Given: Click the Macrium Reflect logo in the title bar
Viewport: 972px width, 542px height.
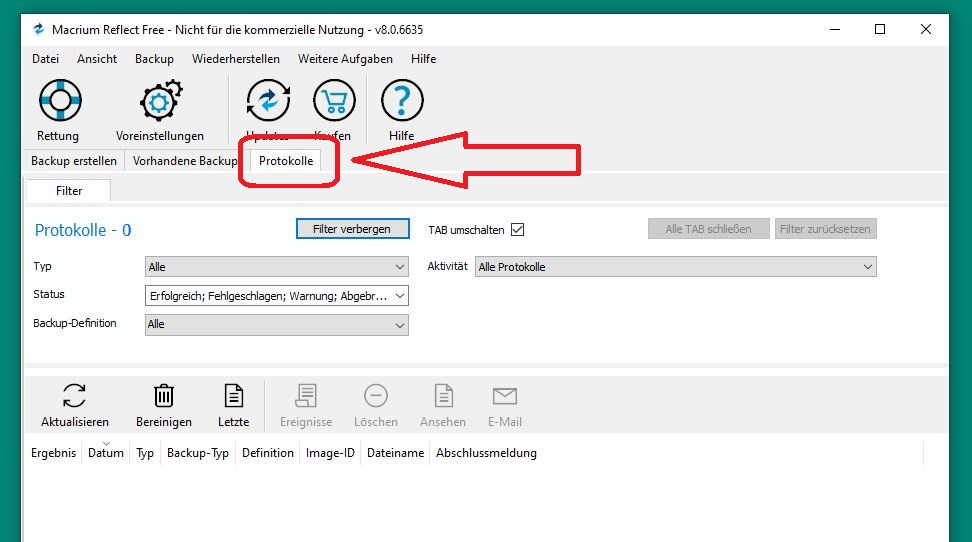Looking at the screenshot, I should [38, 29].
